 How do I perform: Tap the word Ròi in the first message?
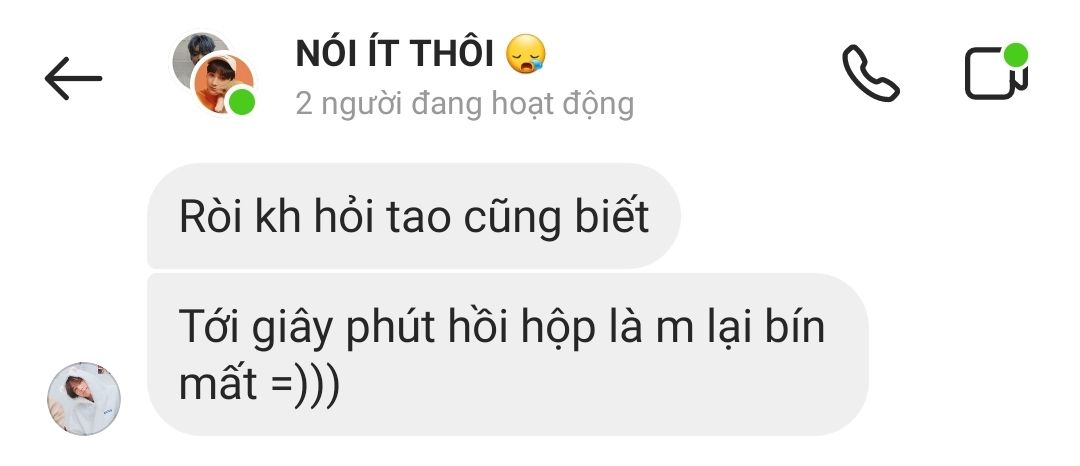tap(207, 217)
